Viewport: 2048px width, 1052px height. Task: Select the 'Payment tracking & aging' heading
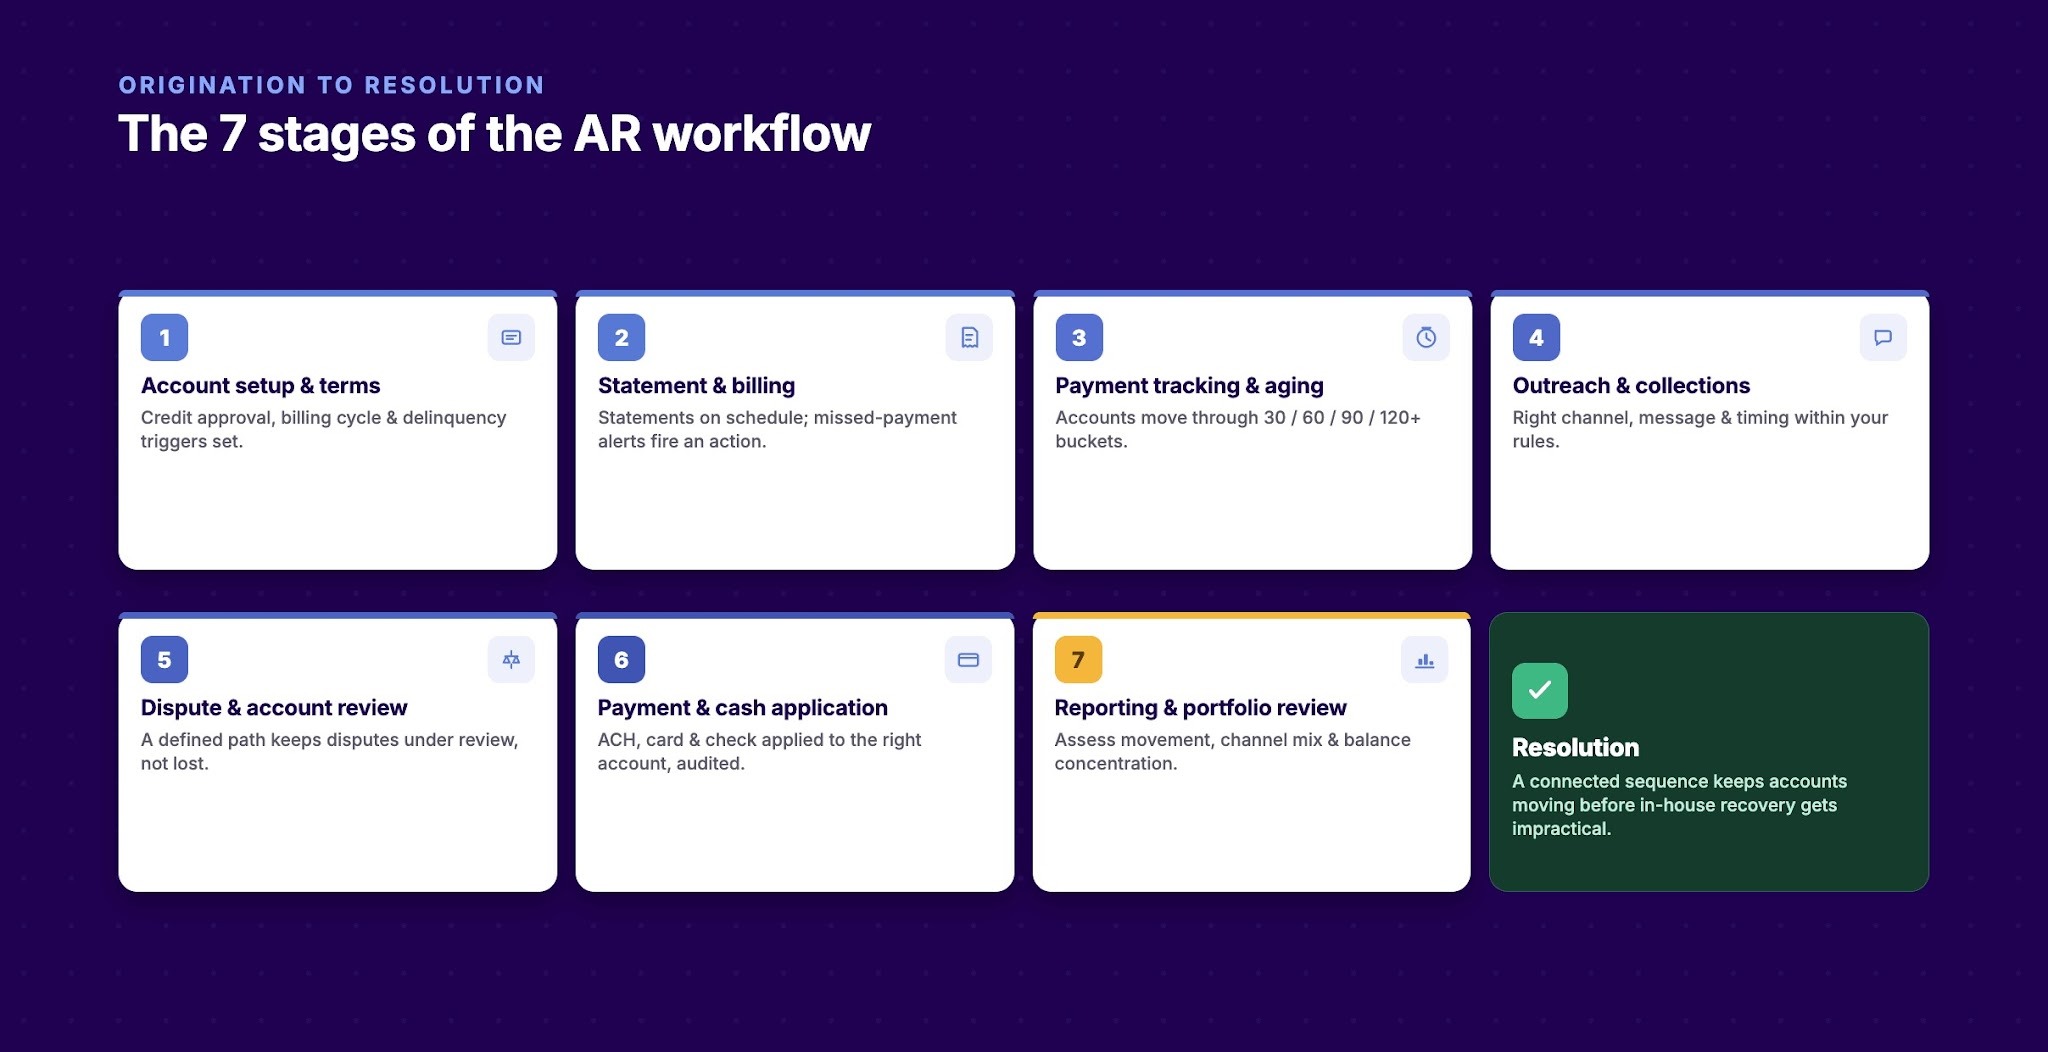1189,386
